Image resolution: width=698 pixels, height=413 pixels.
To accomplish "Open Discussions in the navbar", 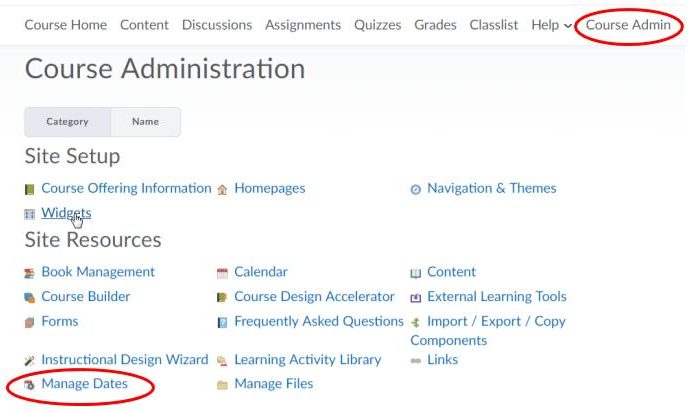I will [217, 25].
